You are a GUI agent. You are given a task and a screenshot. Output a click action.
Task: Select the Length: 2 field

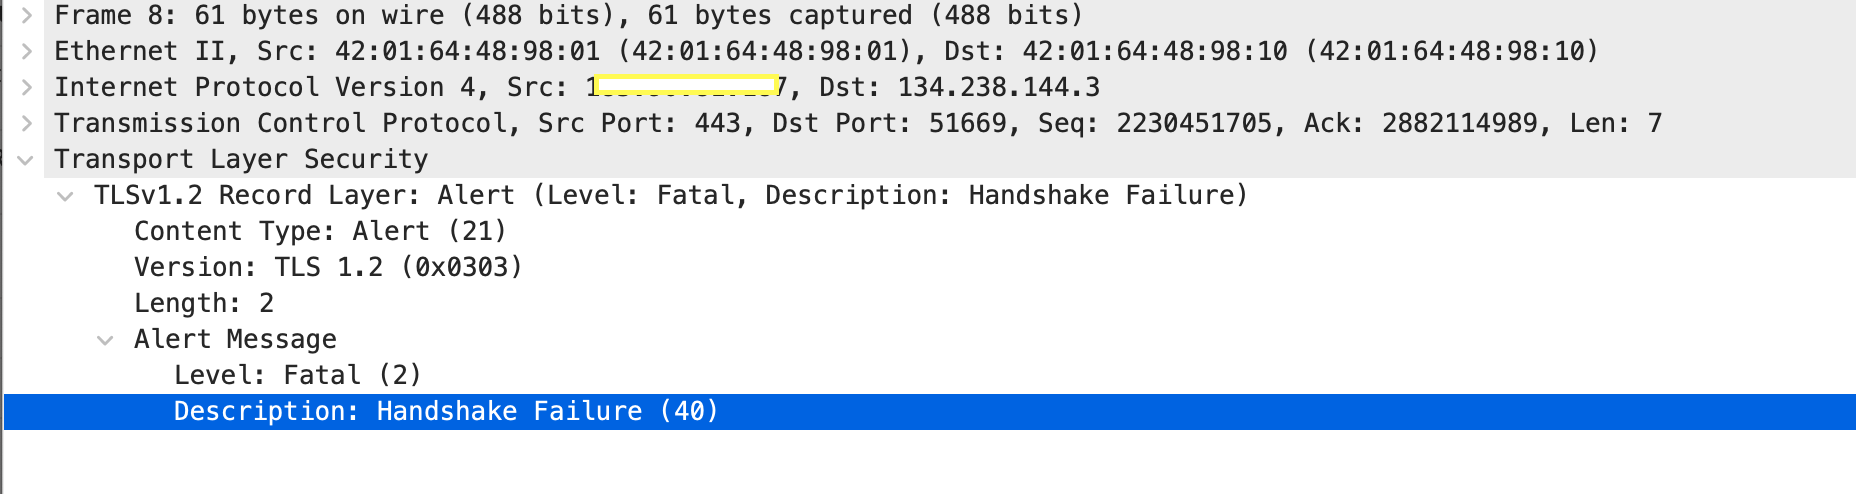click(x=204, y=303)
